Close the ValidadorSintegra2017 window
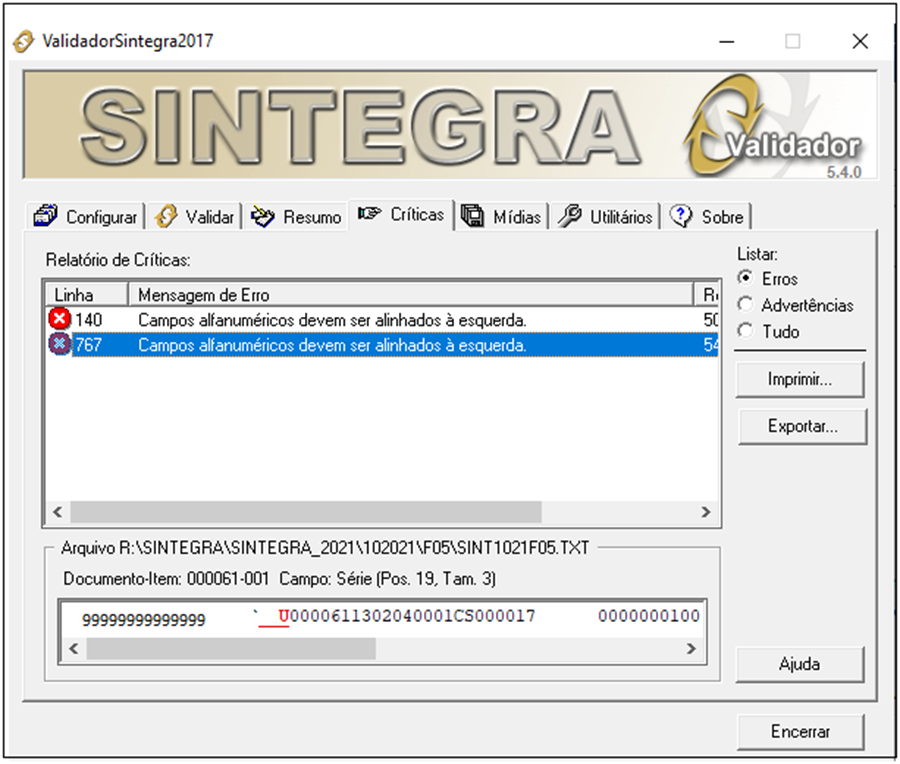Screen dimensions: 900x764 860,41
